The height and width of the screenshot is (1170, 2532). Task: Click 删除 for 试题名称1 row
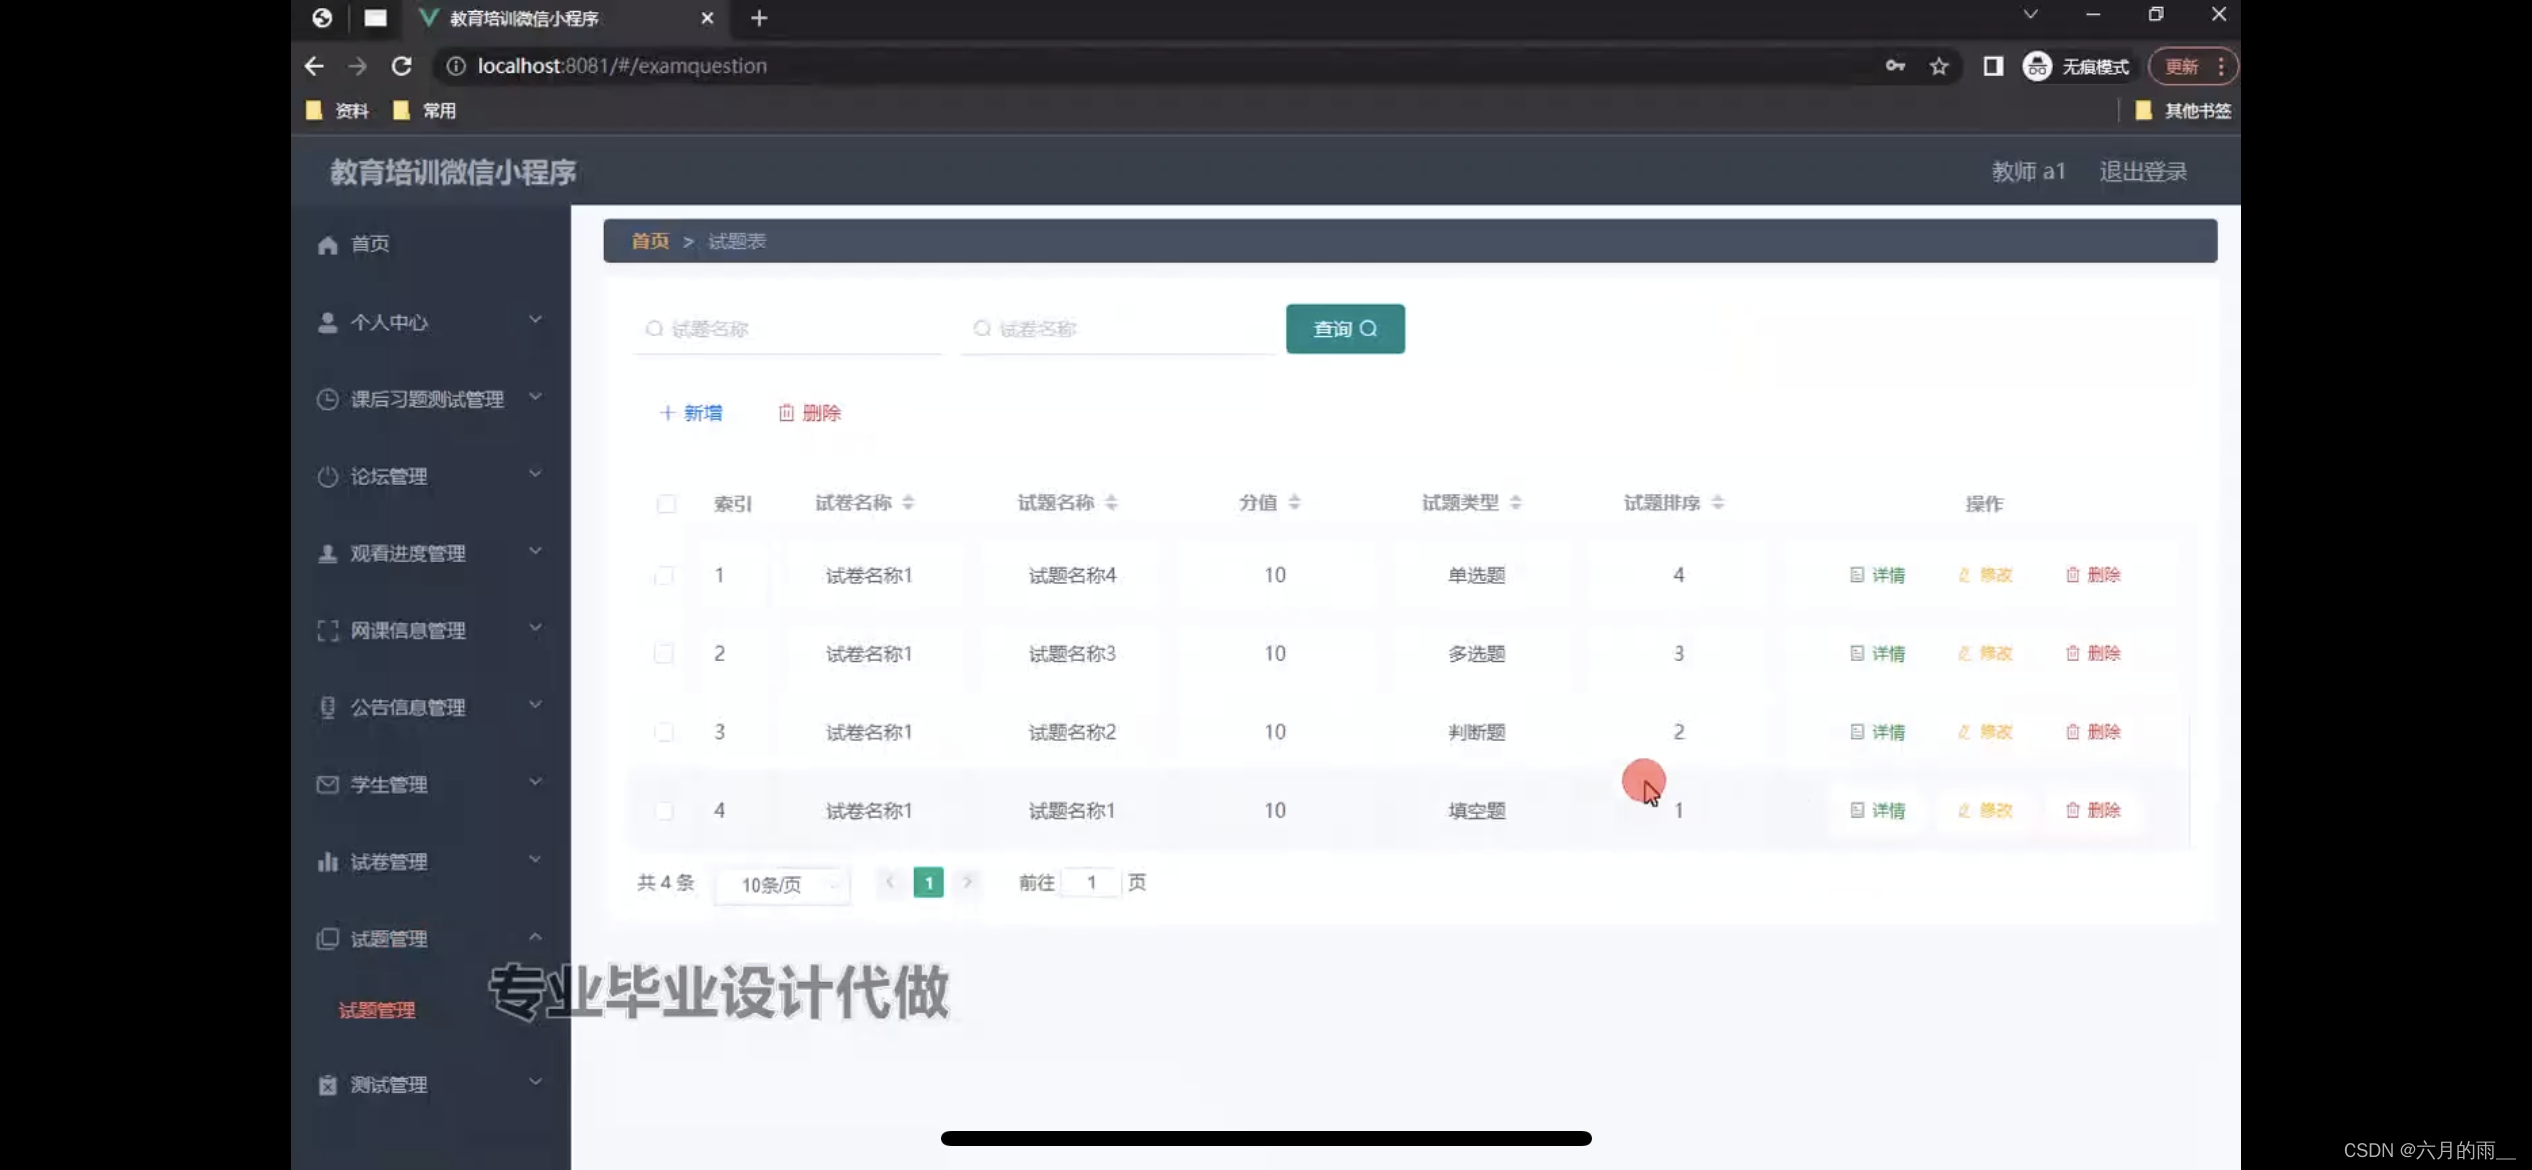(x=2093, y=810)
